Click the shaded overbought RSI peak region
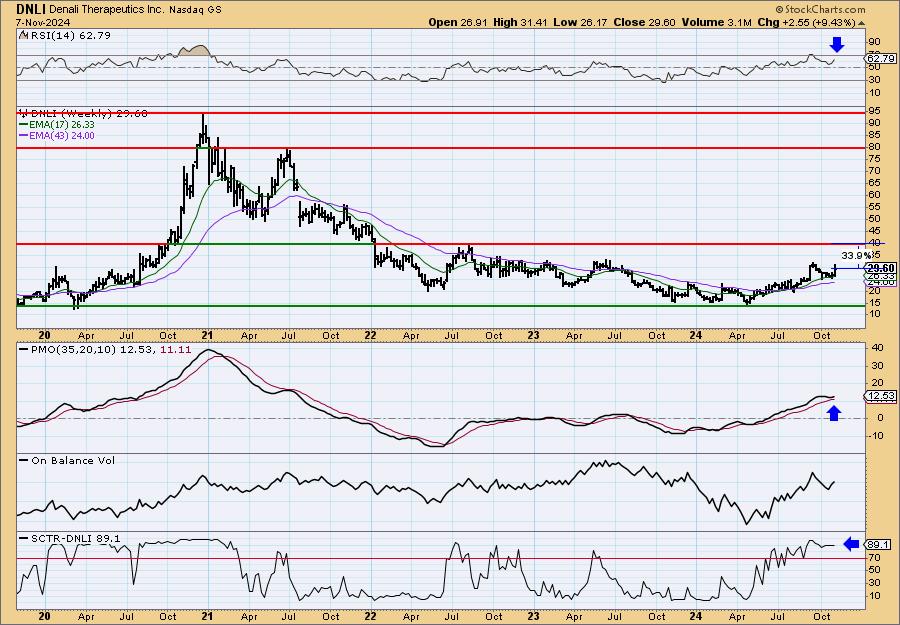Viewport: 900px width, 625px height. point(194,51)
